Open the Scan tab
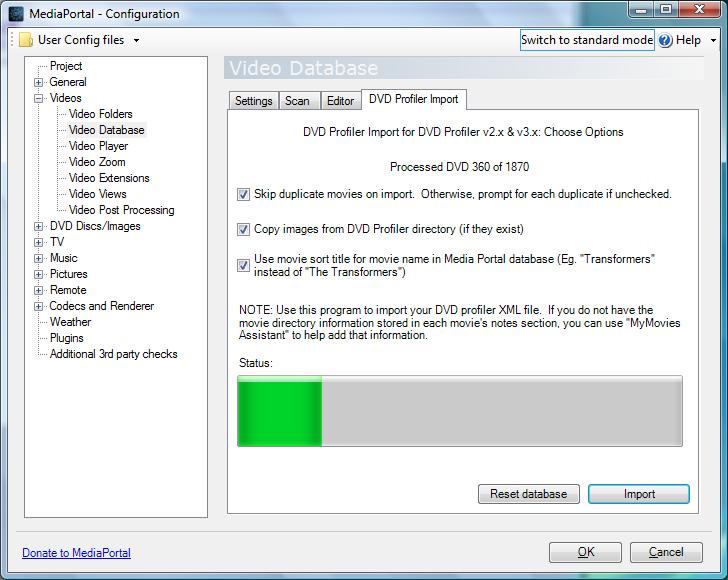Screen dimensions: 728x580 (x=297, y=101)
